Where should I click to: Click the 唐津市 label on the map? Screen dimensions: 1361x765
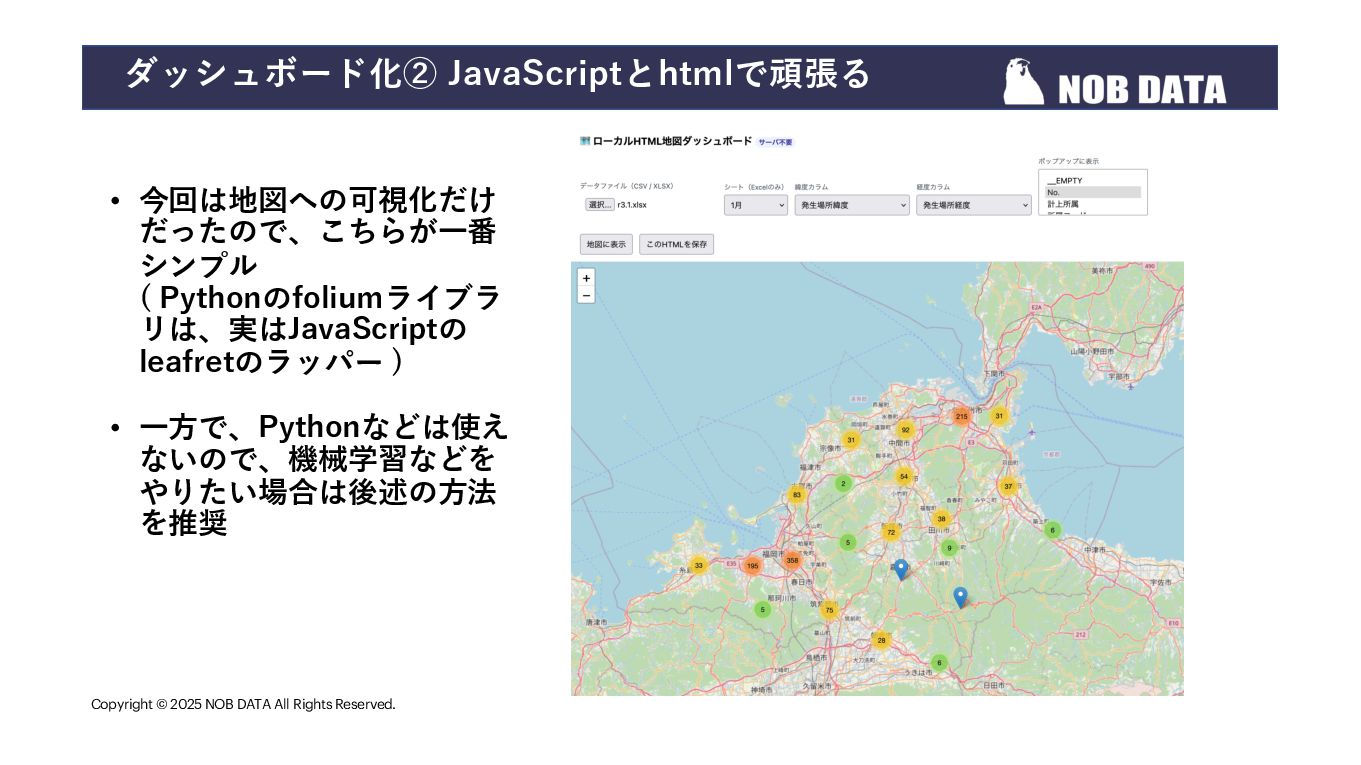click(x=596, y=622)
